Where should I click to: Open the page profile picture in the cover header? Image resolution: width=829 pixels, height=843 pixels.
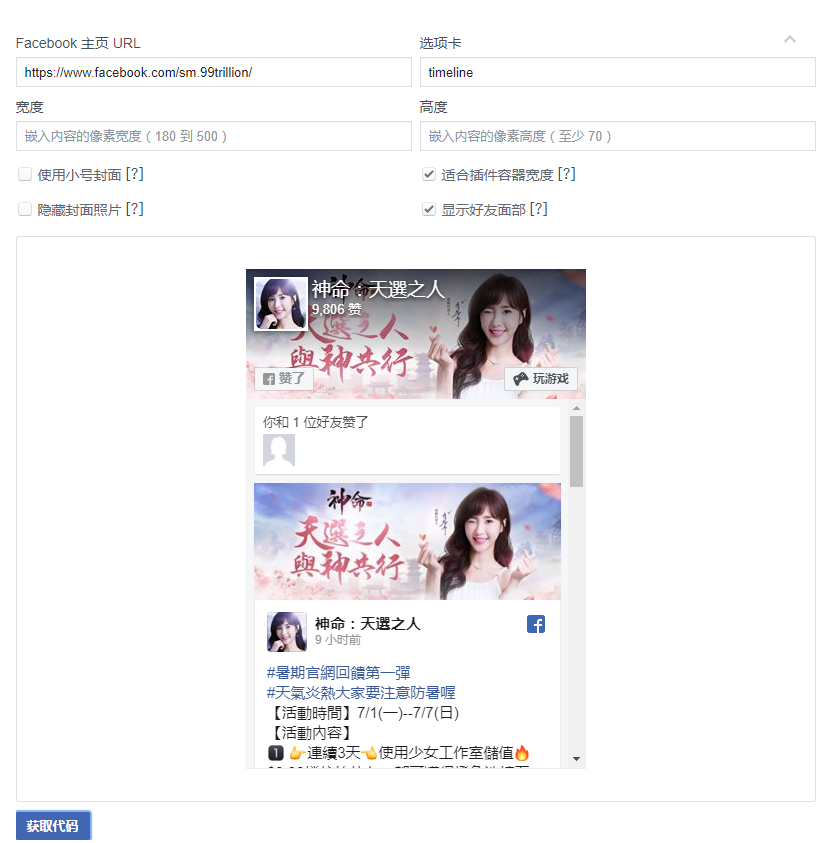pyautogui.click(x=281, y=304)
